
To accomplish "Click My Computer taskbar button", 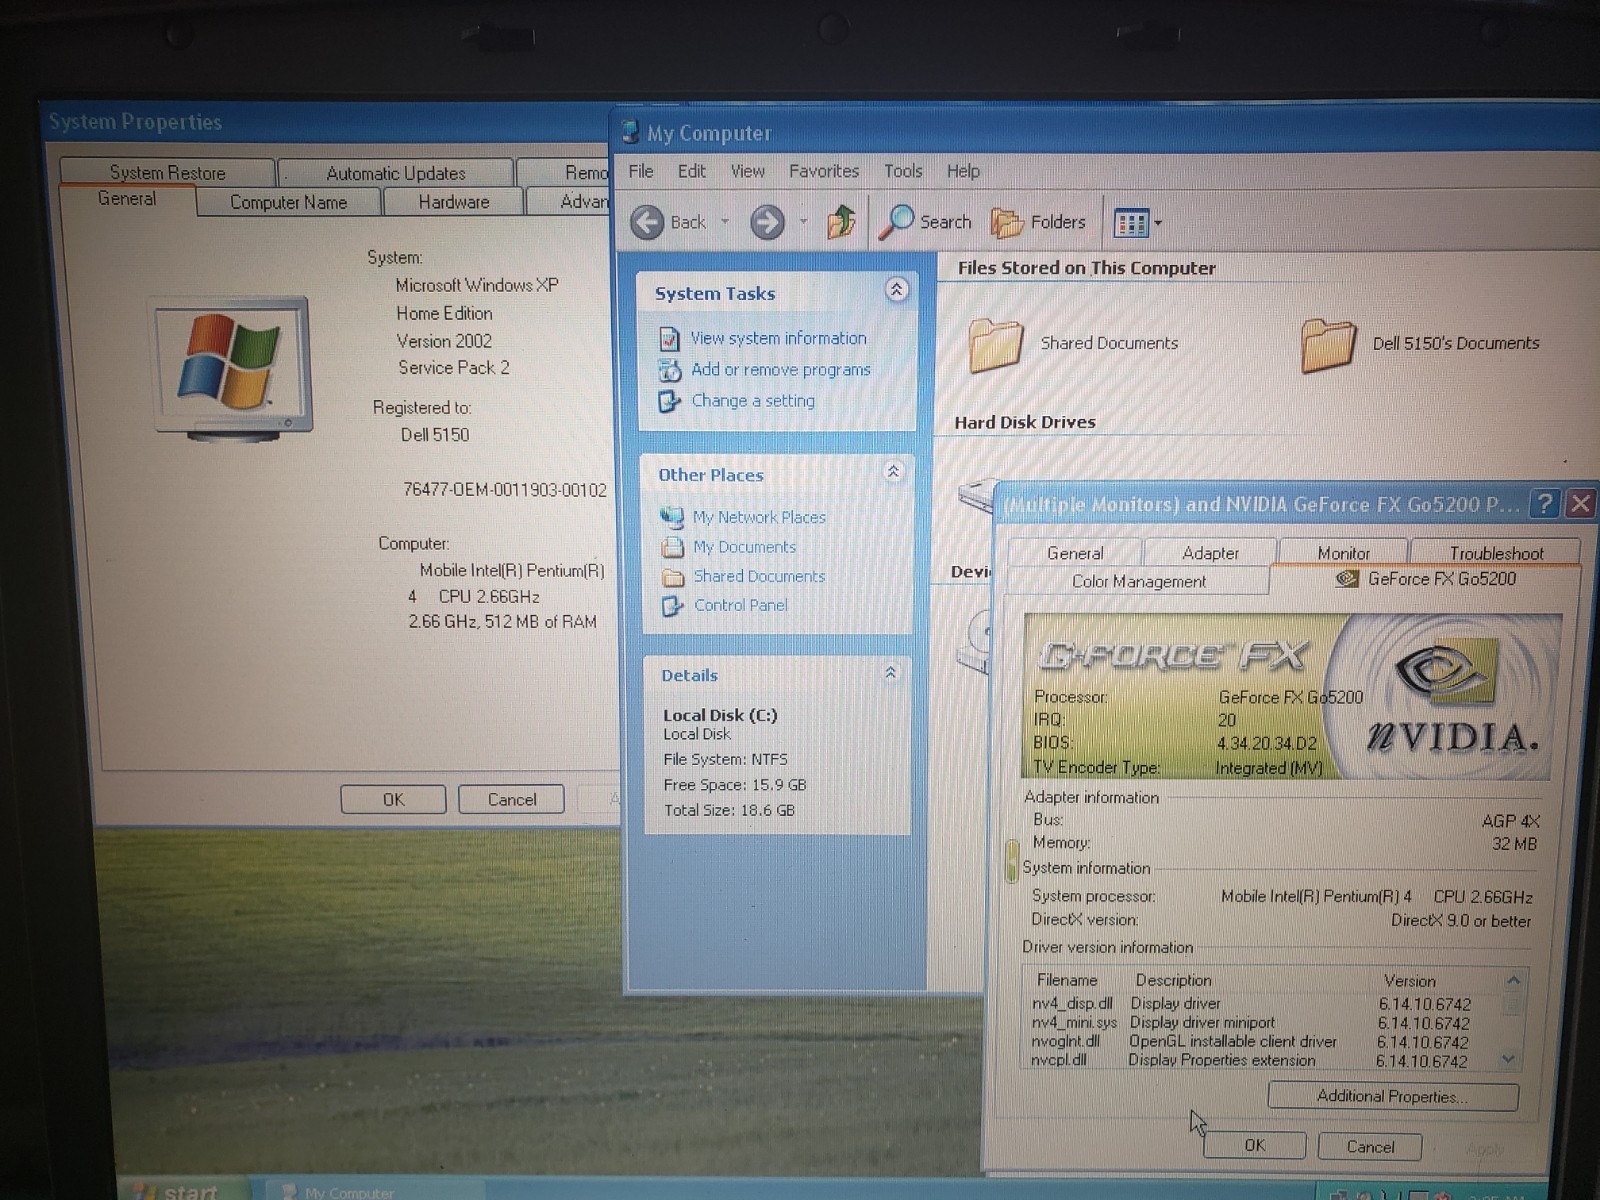I will click(x=375, y=1191).
